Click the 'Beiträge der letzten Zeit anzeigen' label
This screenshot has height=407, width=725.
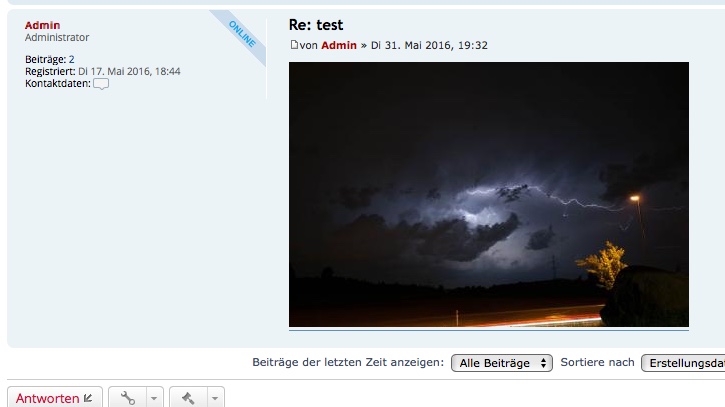click(x=348, y=362)
